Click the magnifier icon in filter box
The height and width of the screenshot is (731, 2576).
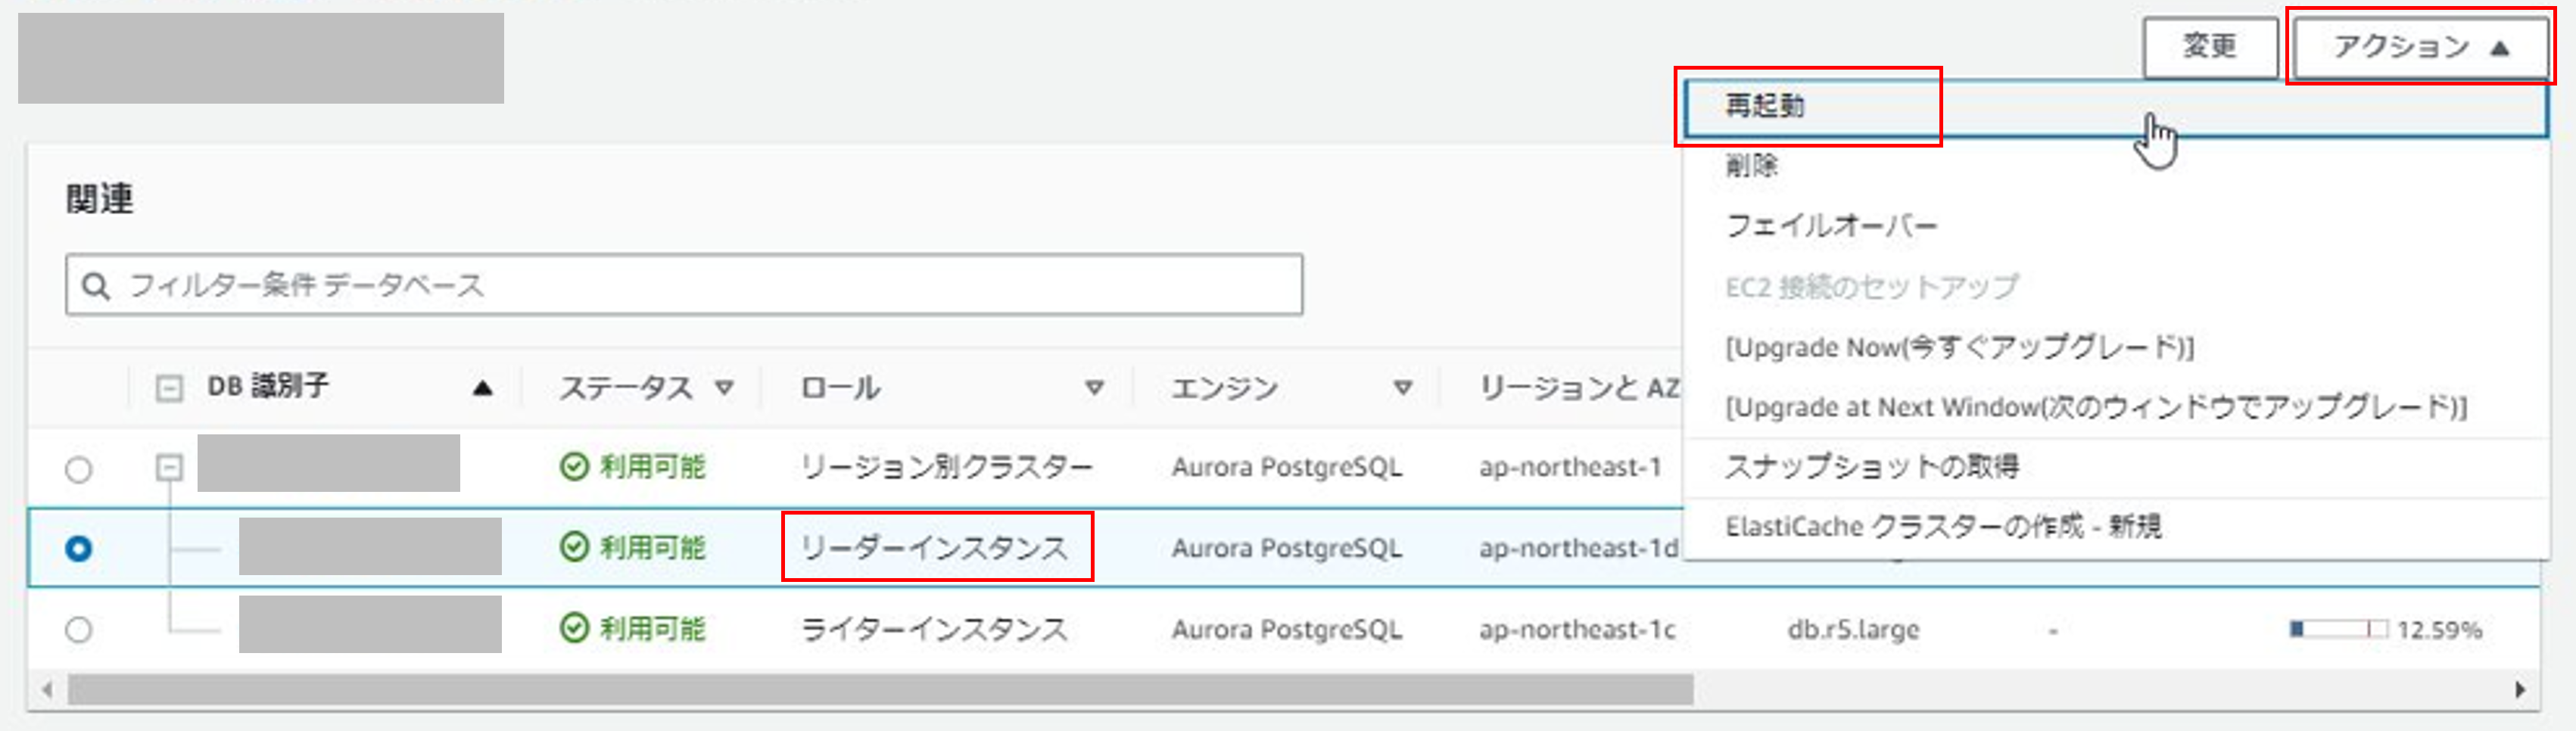click(x=95, y=286)
